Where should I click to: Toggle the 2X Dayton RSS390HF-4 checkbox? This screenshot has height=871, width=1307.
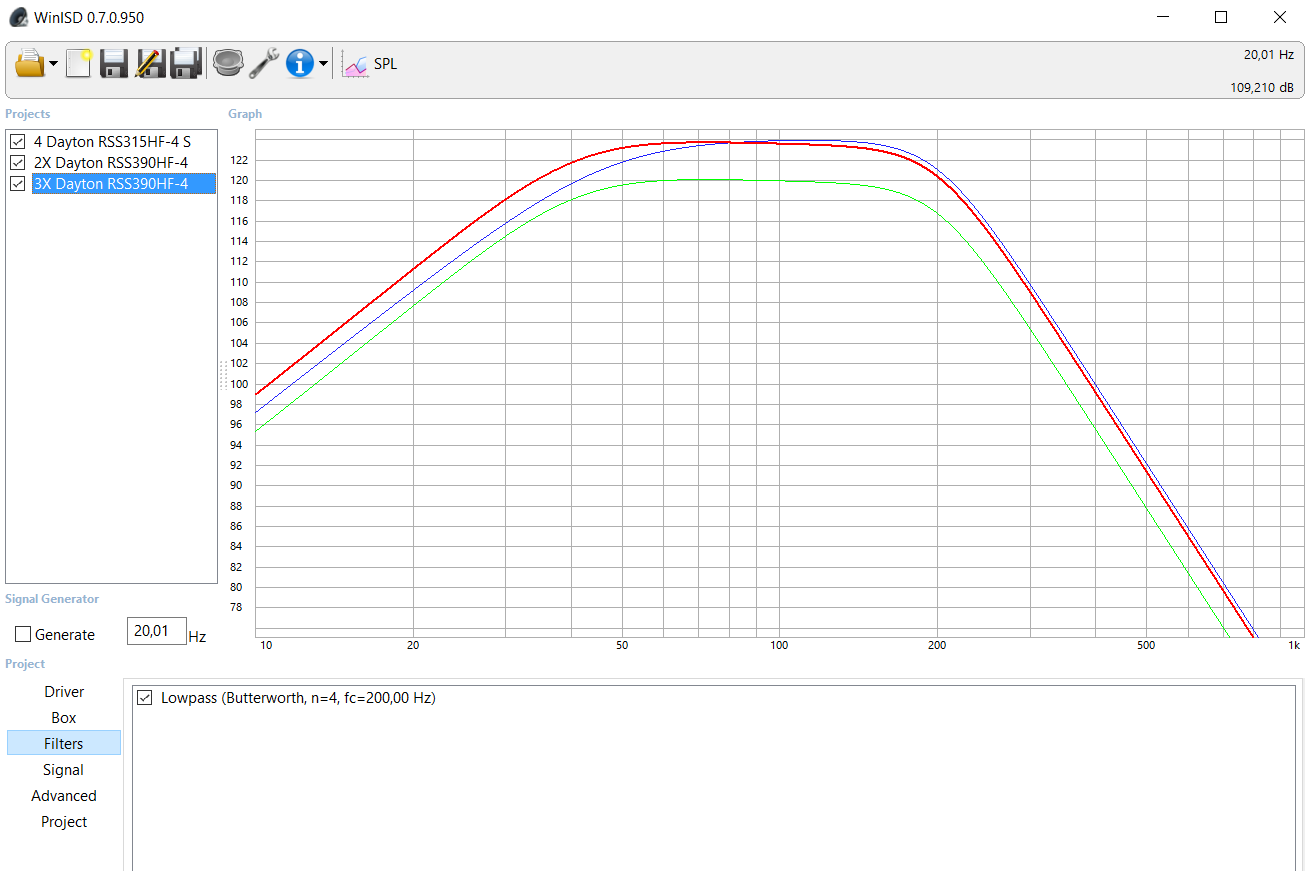(x=17, y=163)
